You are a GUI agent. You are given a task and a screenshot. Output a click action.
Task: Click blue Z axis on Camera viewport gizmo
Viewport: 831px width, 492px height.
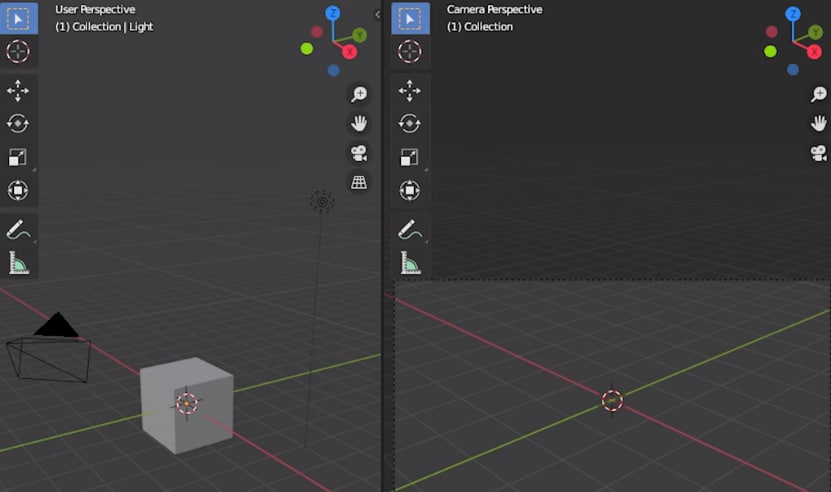point(793,13)
